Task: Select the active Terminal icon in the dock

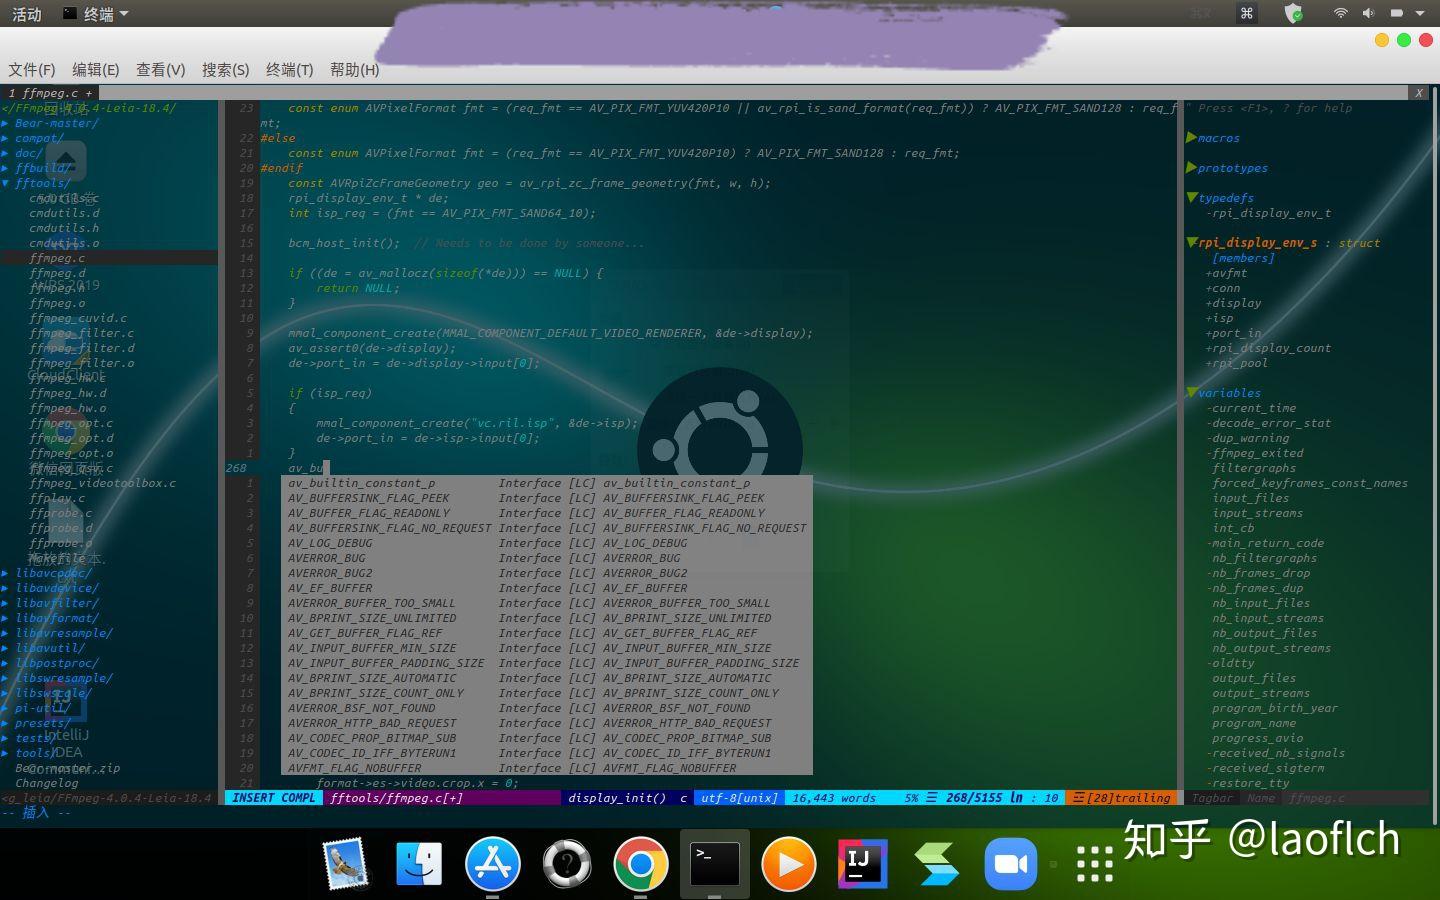Action: coord(713,863)
